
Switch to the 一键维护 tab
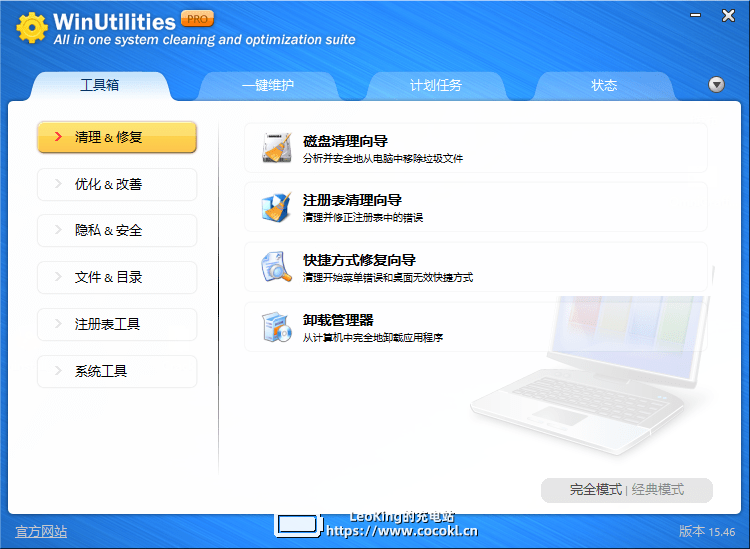pos(268,85)
